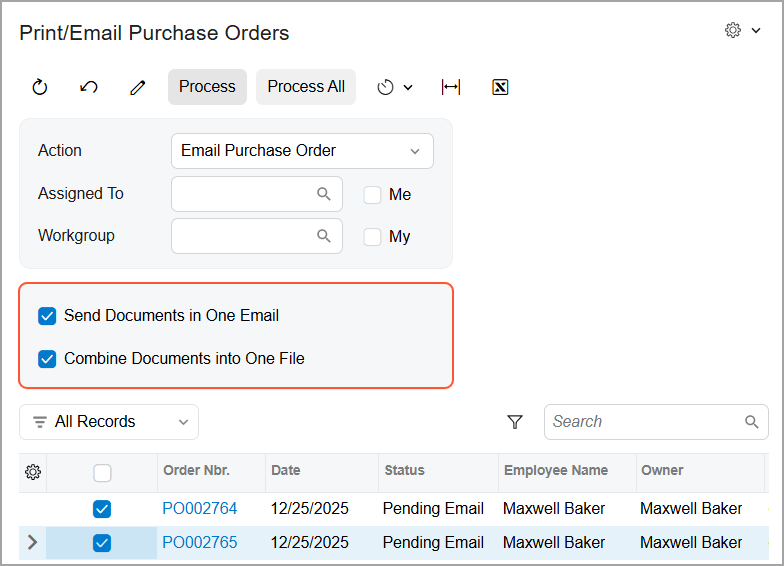Viewport: 784px width, 566px height.
Task: Uncheck Send Documents in One Email
Action: point(47,316)
